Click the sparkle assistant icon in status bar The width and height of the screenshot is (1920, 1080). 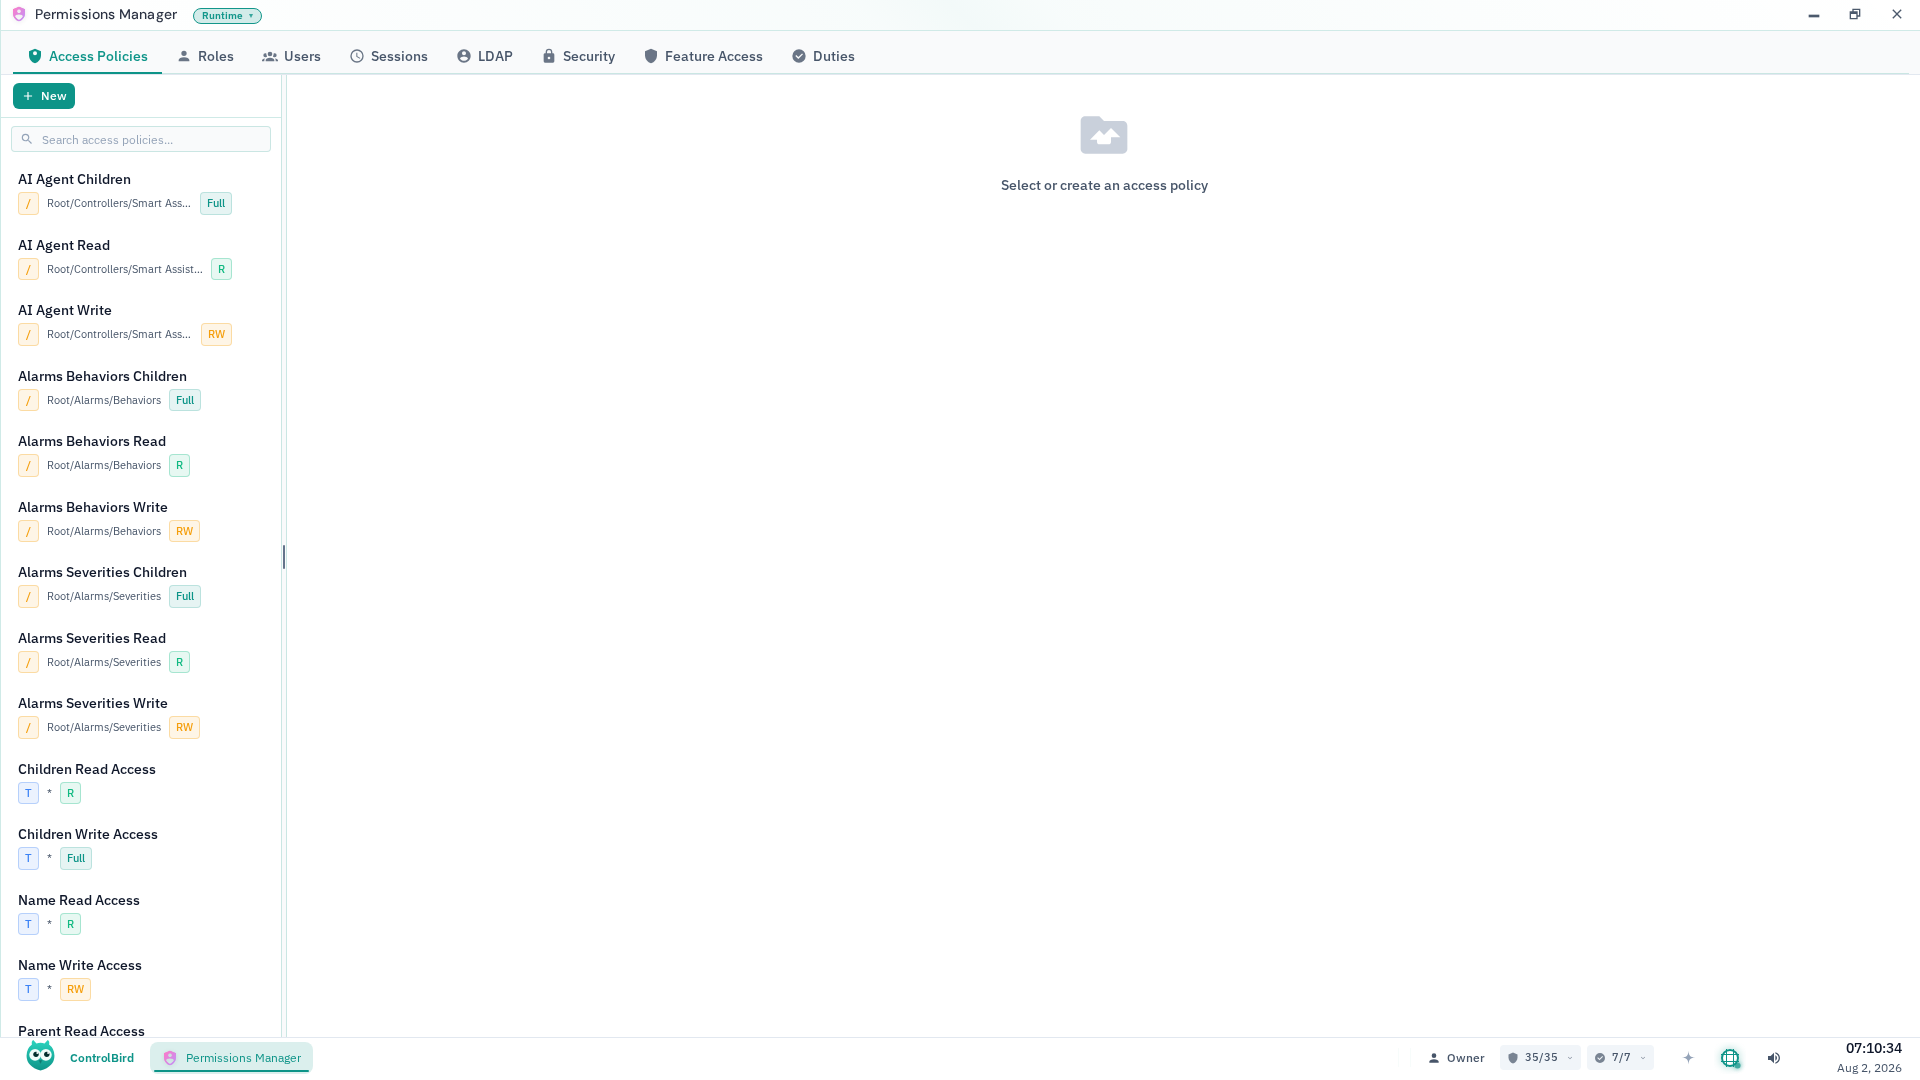1688,1058
